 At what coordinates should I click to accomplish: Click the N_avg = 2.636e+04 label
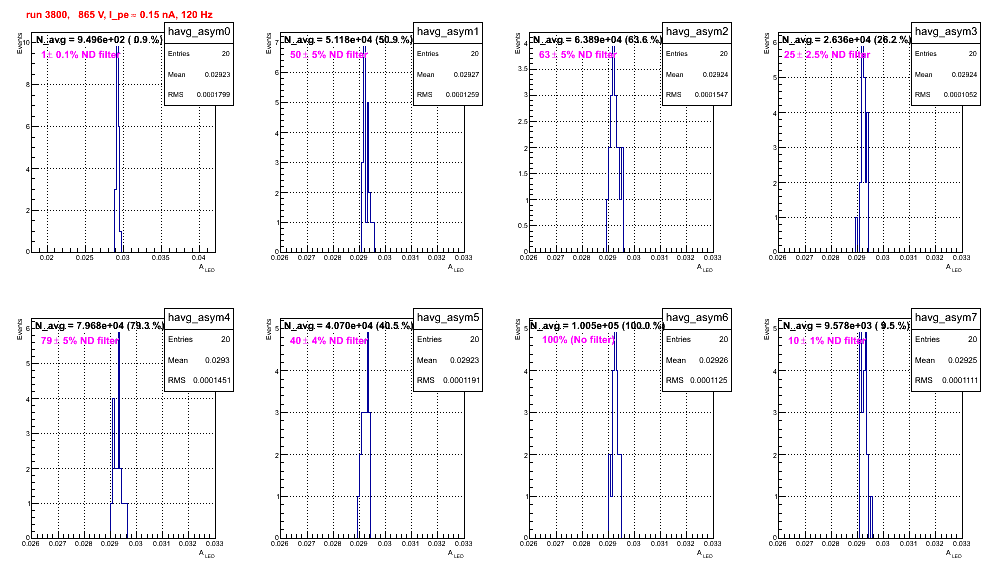(x=846, y=39)
